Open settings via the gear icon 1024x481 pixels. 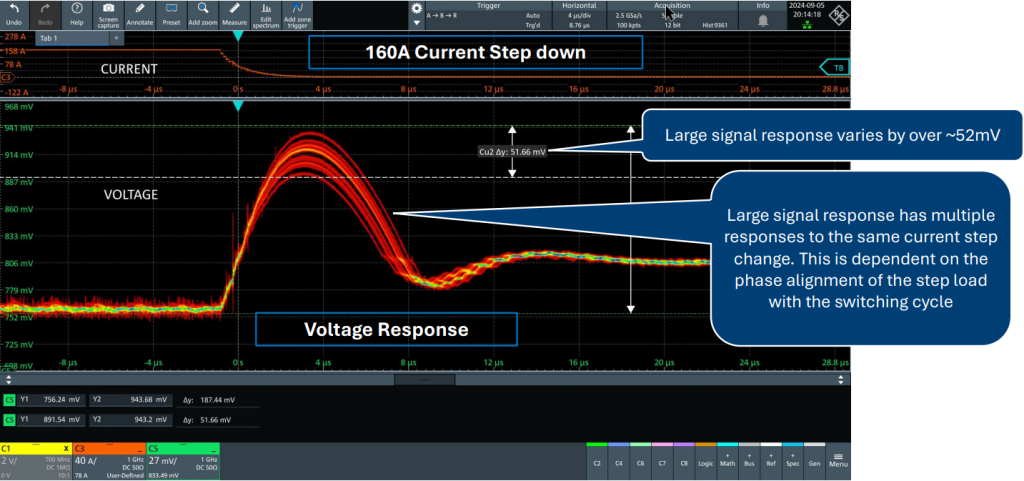click(x=417, y=8)
